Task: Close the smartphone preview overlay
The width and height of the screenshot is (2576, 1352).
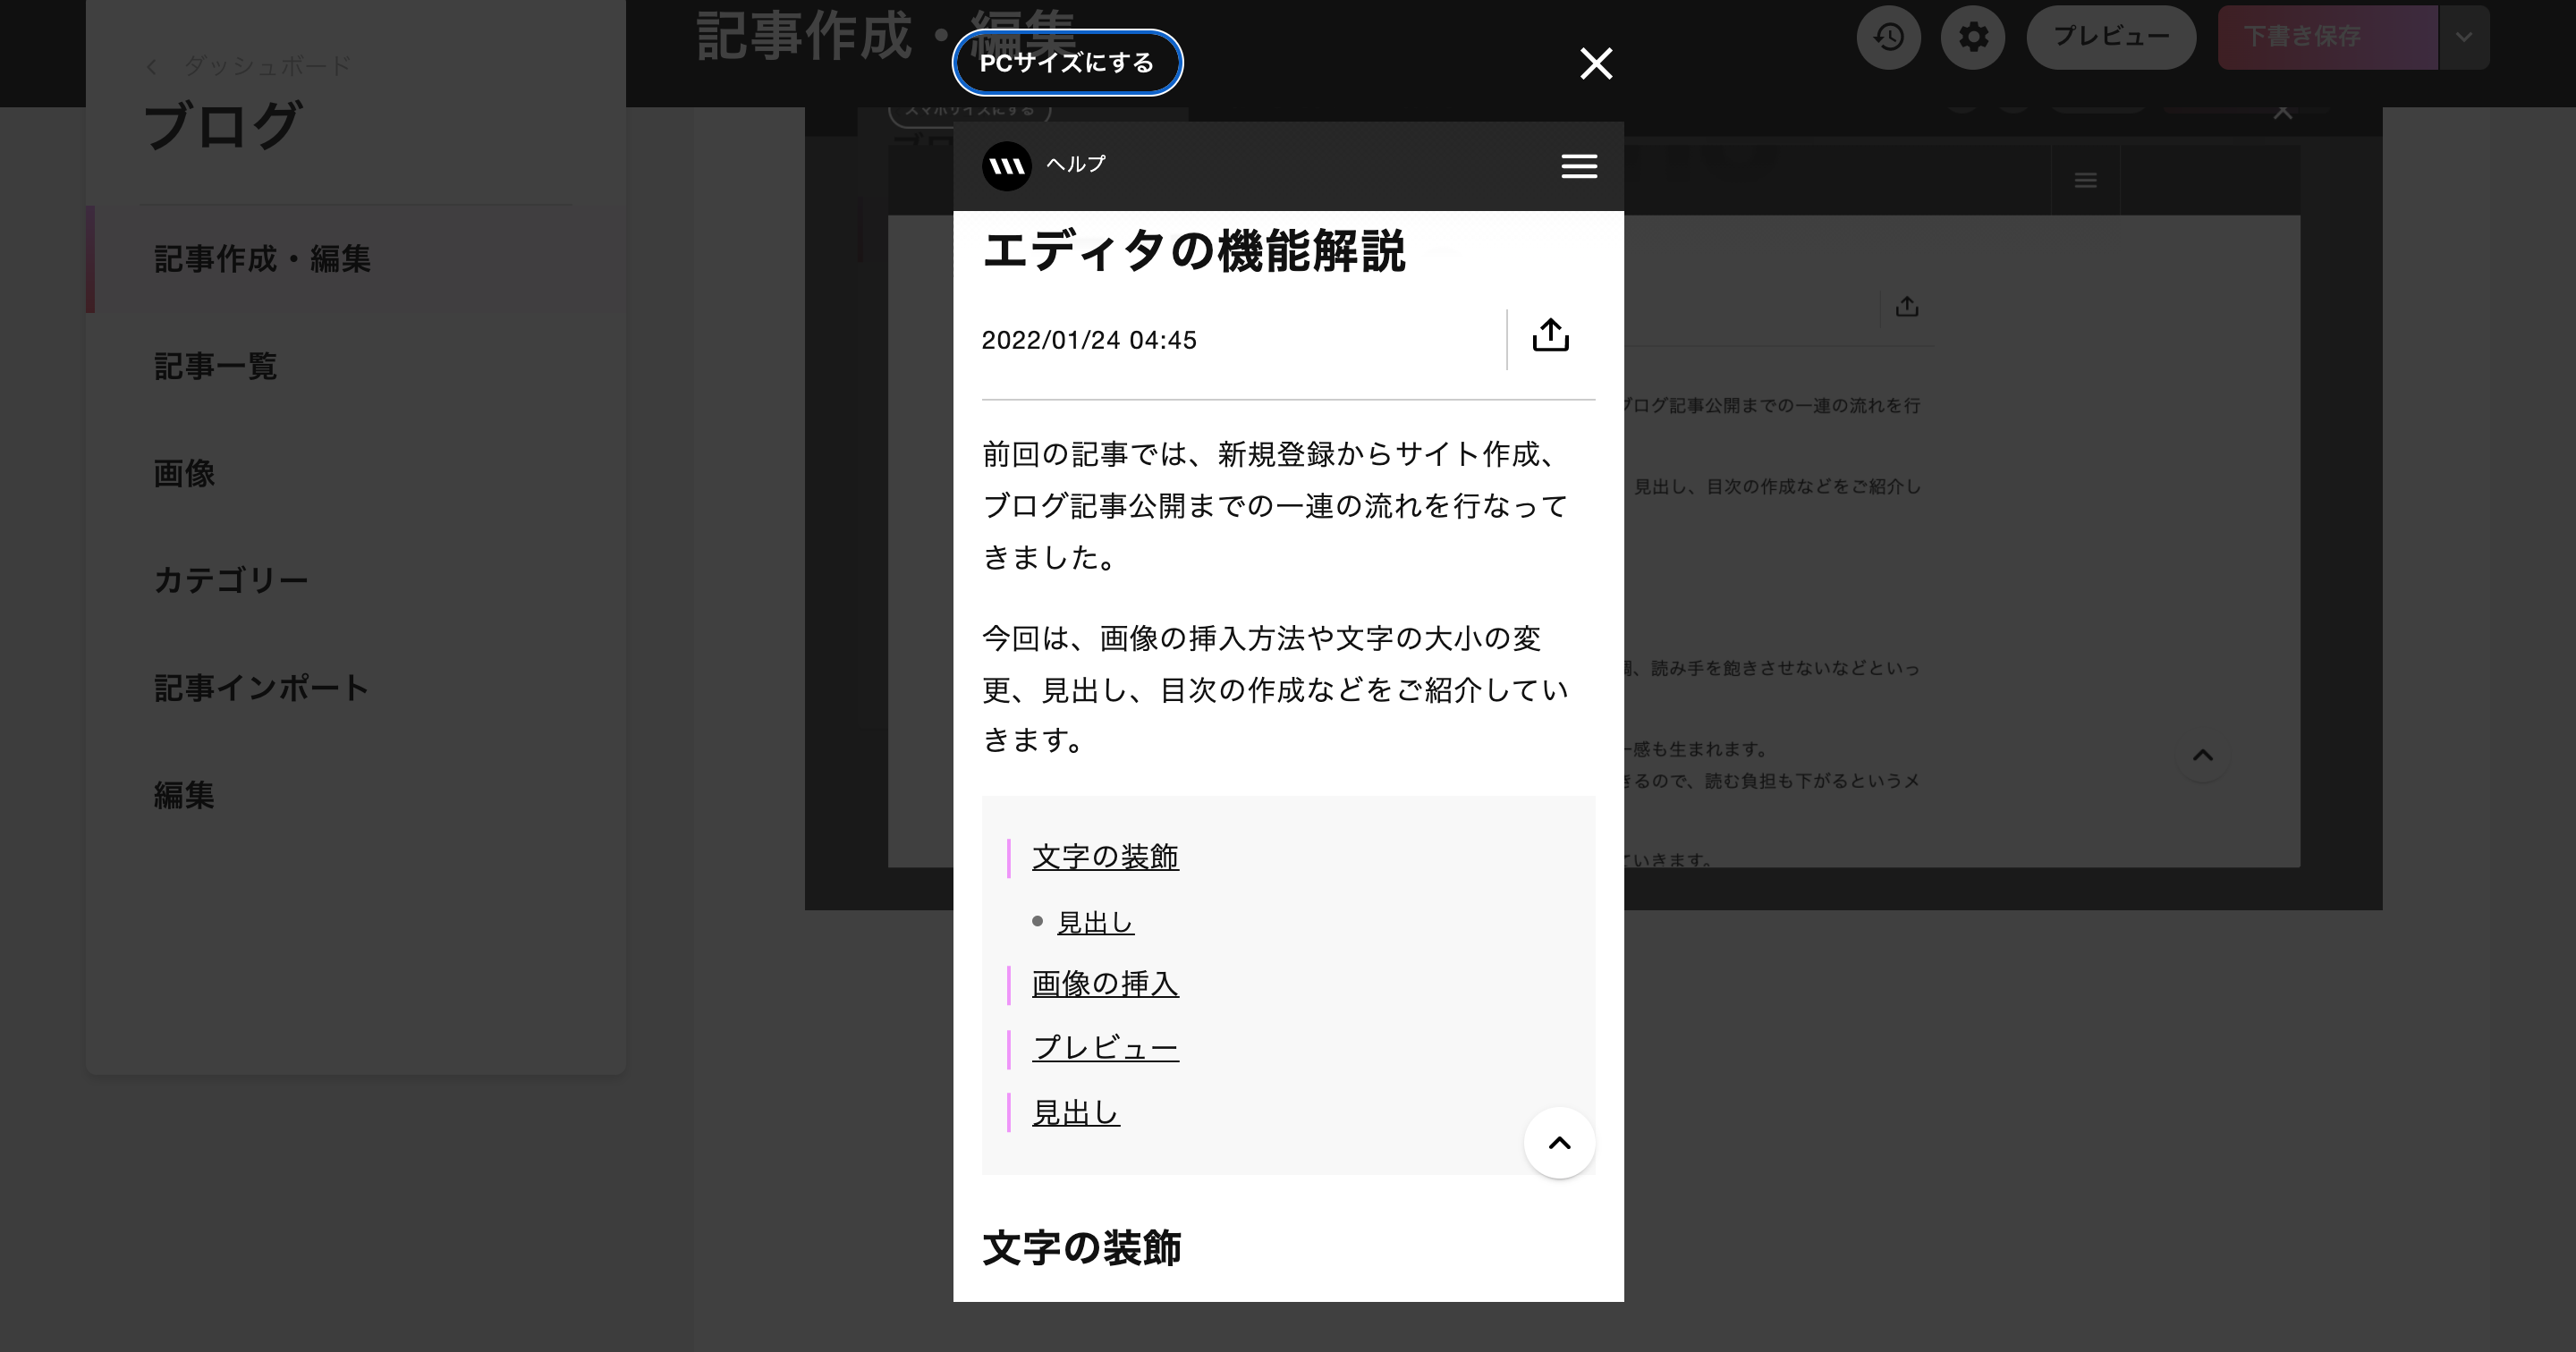Action: 1596,64
